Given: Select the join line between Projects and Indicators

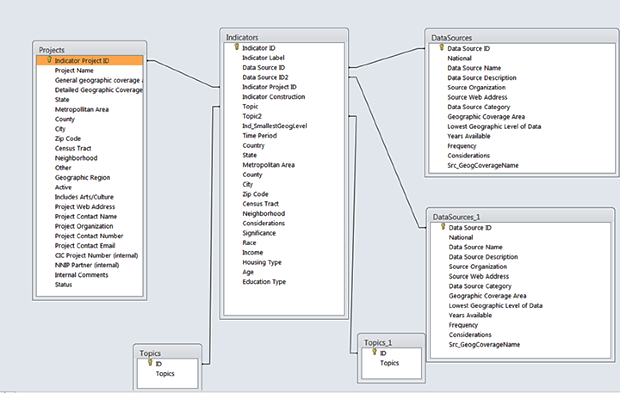Looking at the screenshot, I should [x=184, y=74].
